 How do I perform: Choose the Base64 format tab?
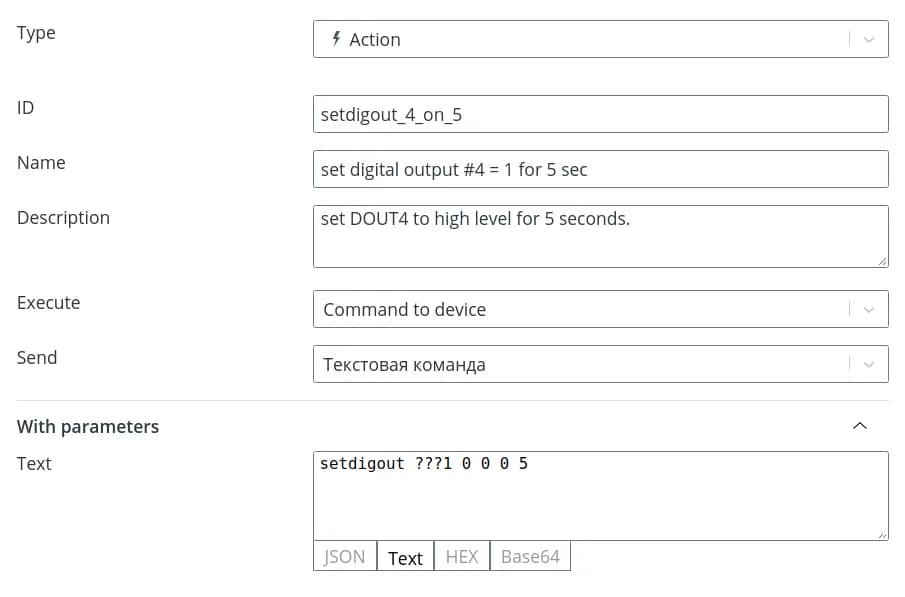pos(530,557)
